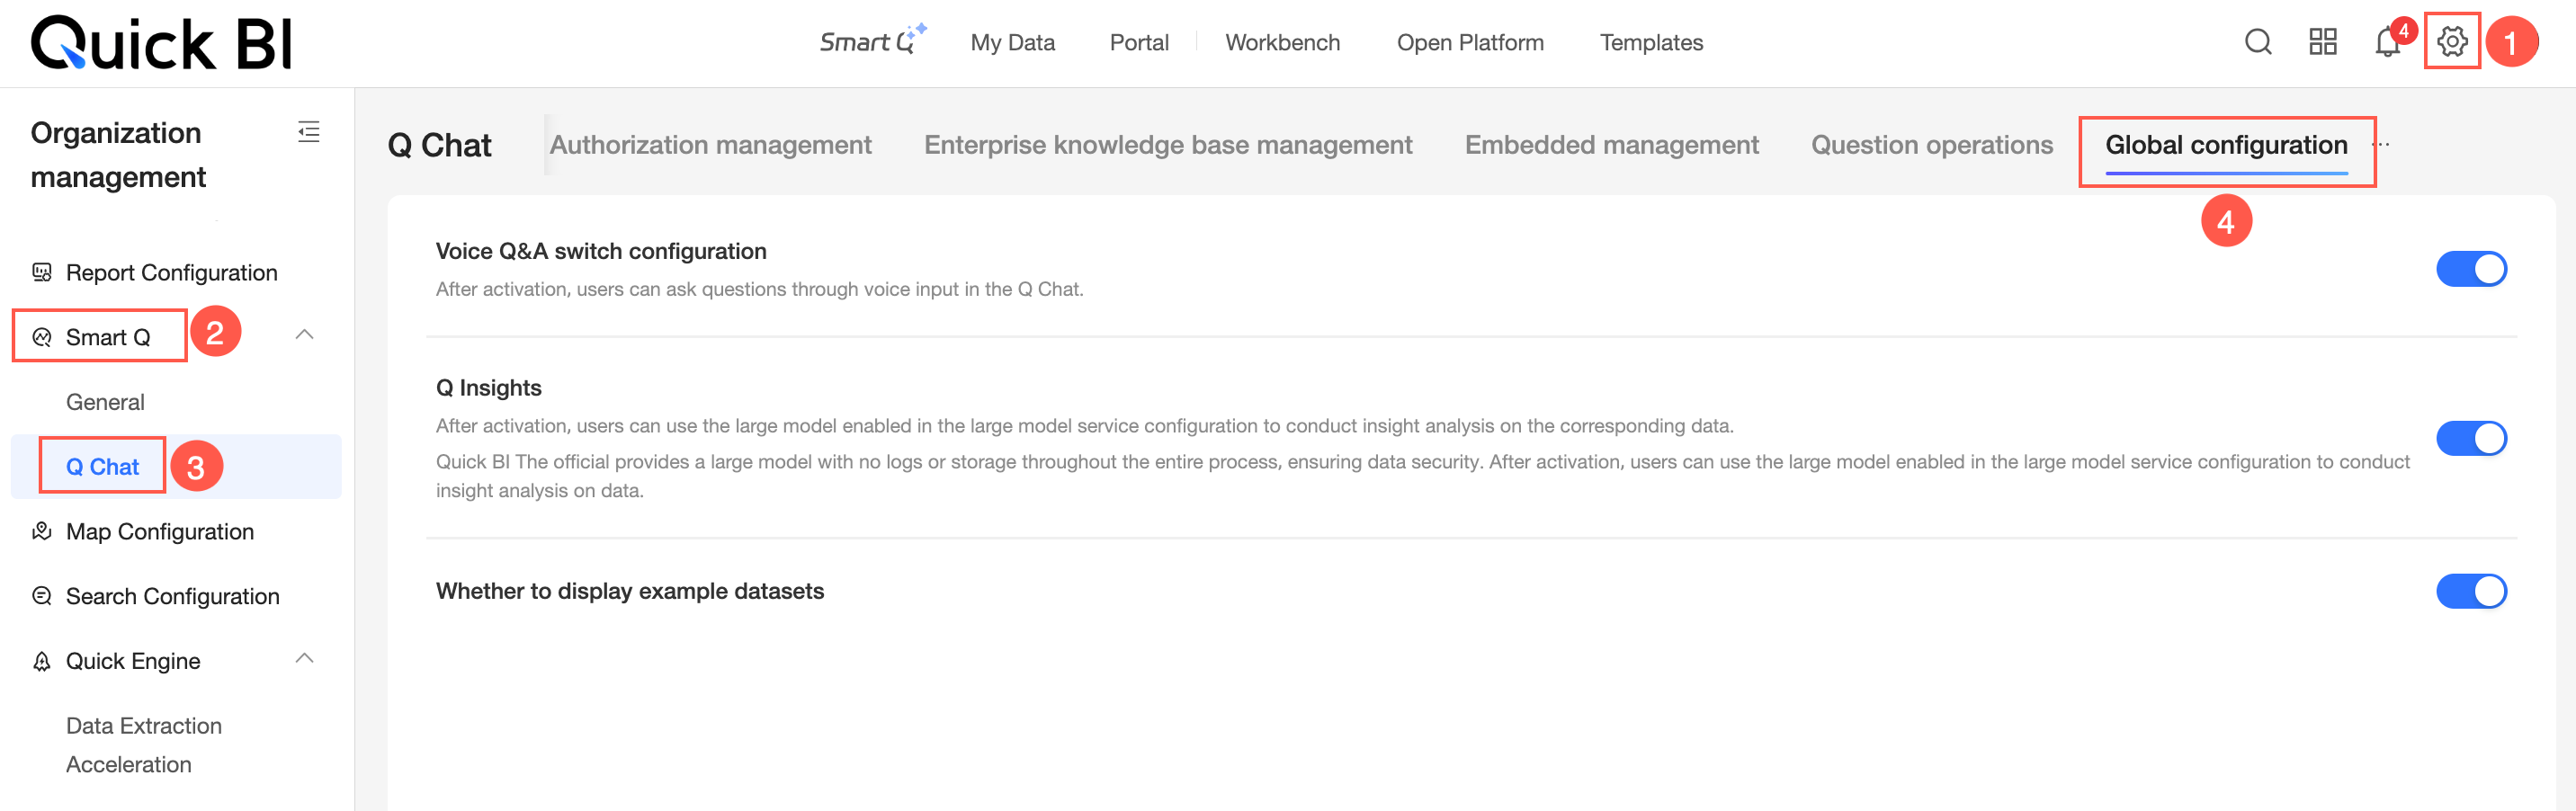Click the search magnifier icon
The width and height of the screenshot is (2576, 811).
coord(2258,42)
